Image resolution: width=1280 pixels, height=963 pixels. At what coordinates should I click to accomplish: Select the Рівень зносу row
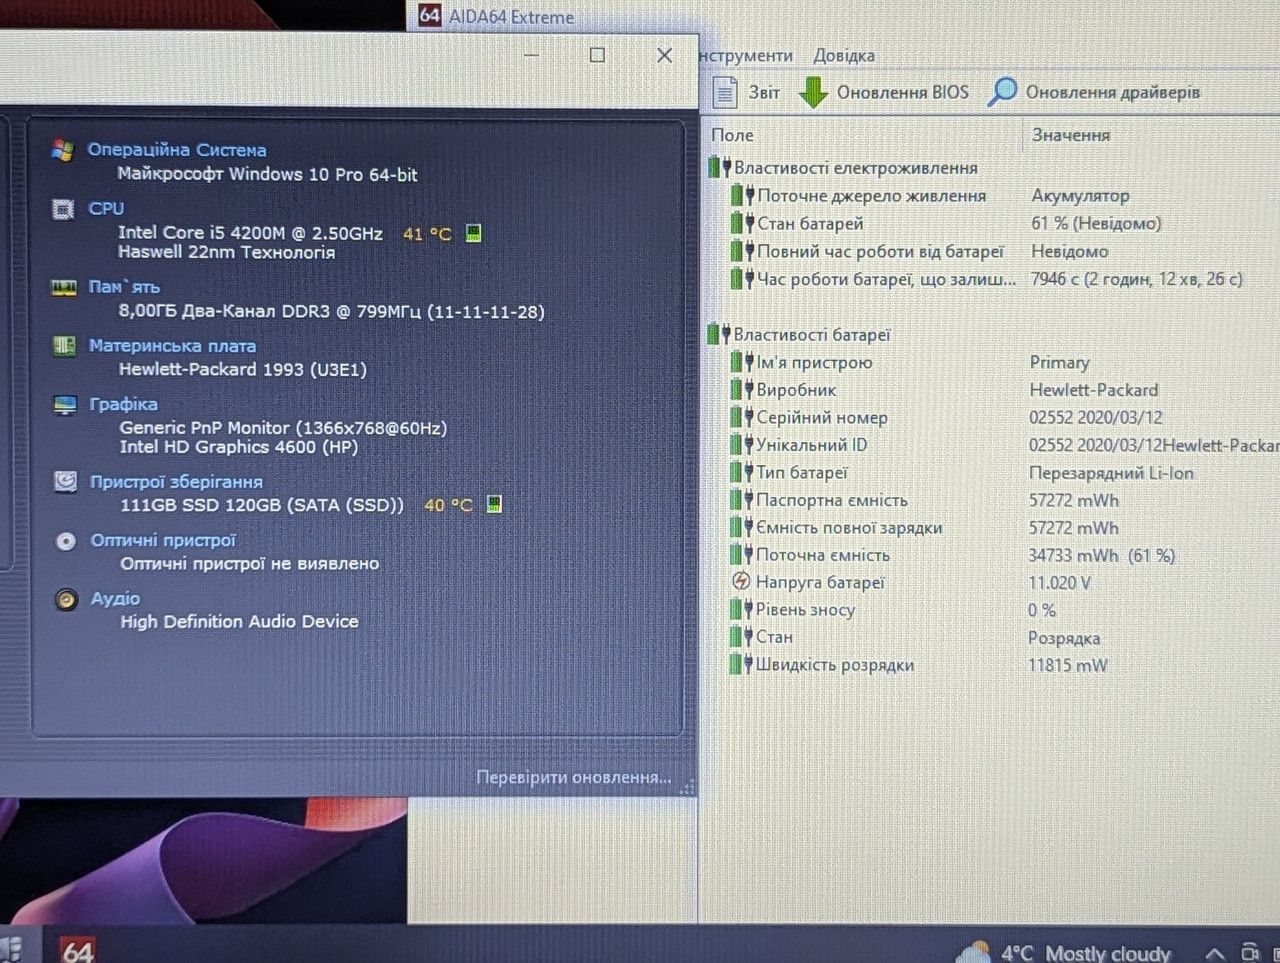[x=805, y=610]
